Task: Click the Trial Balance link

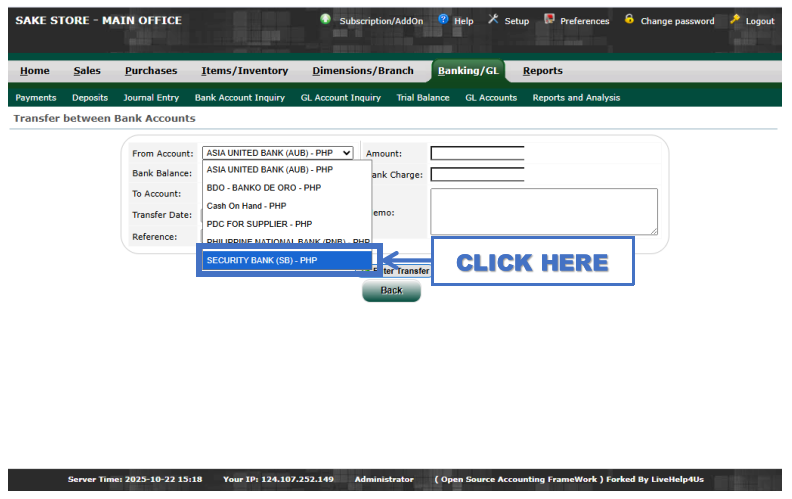Action: click(x=423, y=98)
